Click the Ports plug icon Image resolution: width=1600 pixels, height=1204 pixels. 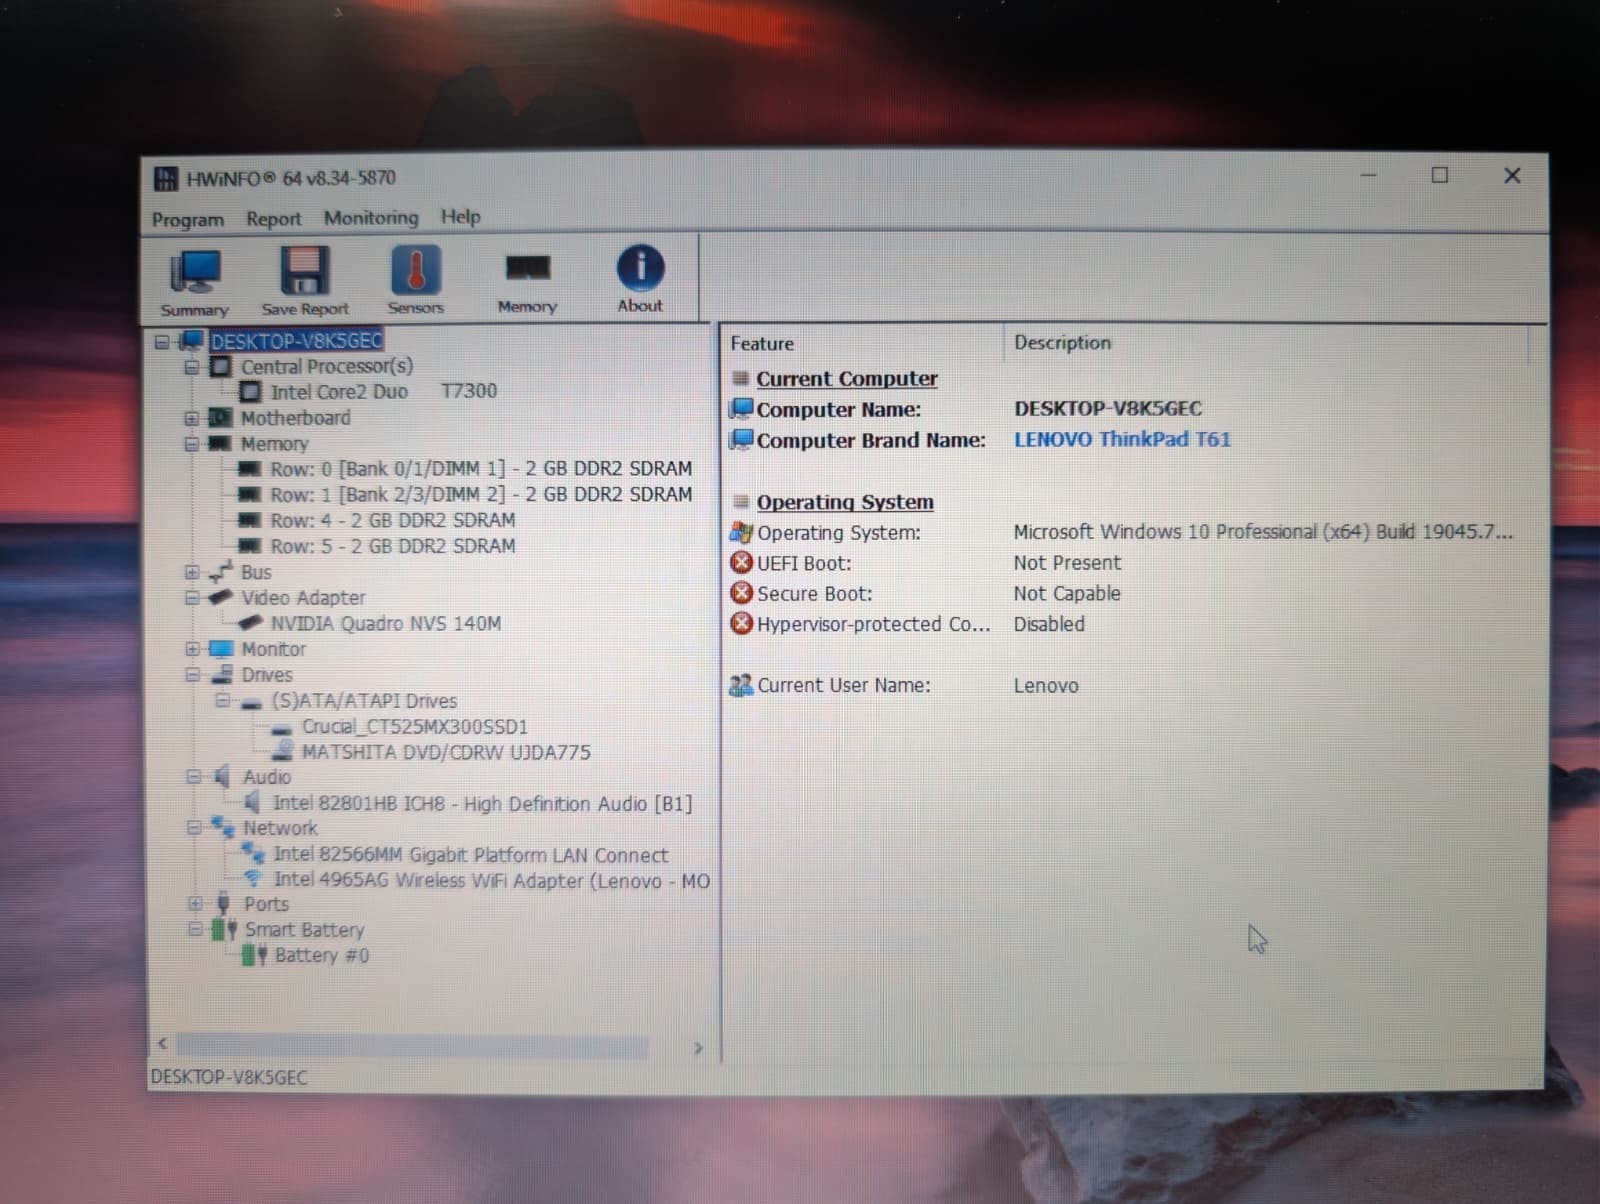[x=223, y=904]
